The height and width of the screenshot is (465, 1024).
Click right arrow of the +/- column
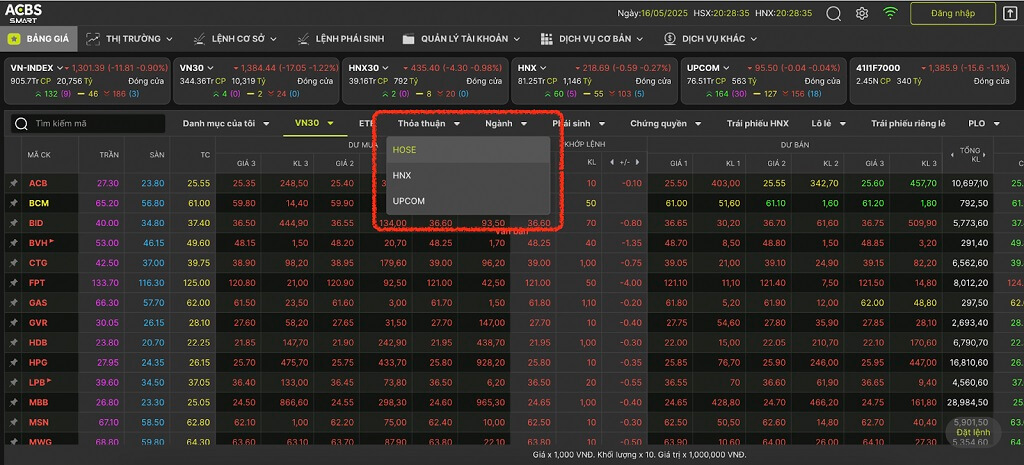(637, 162)
